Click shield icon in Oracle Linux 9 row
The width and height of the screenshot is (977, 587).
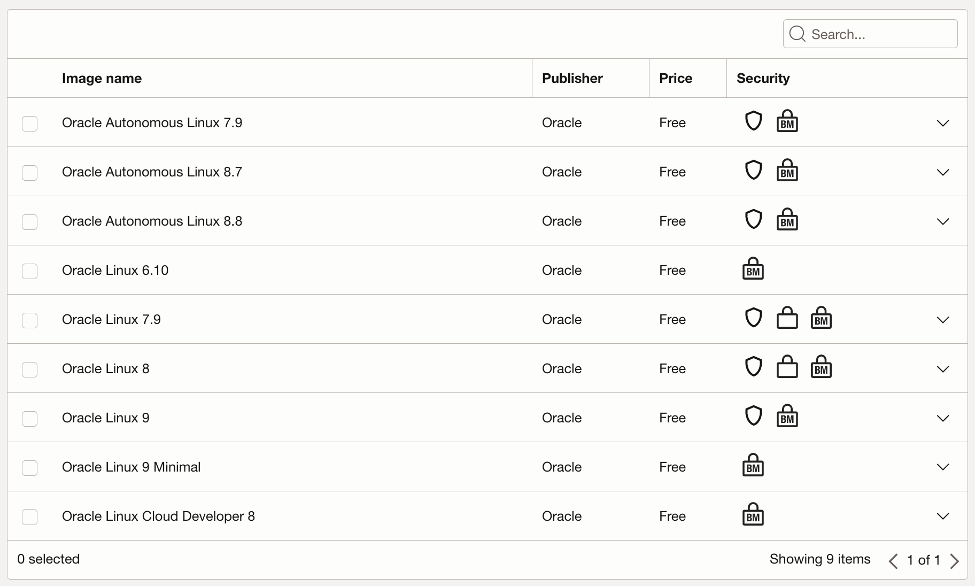754,416
